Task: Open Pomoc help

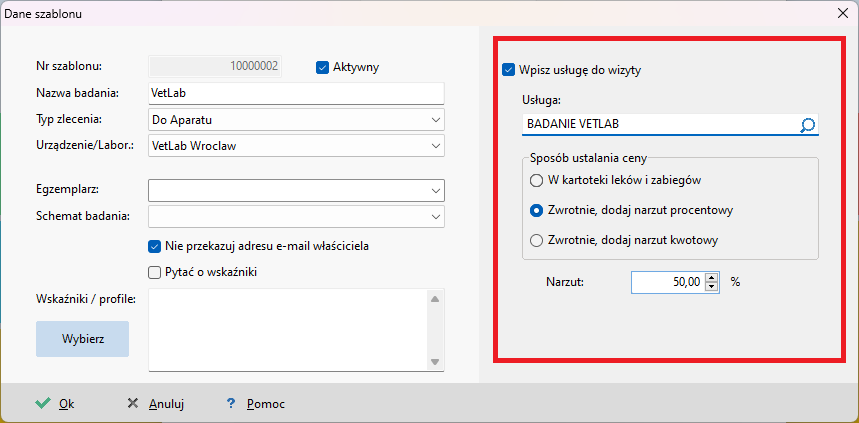Action: 256,404
